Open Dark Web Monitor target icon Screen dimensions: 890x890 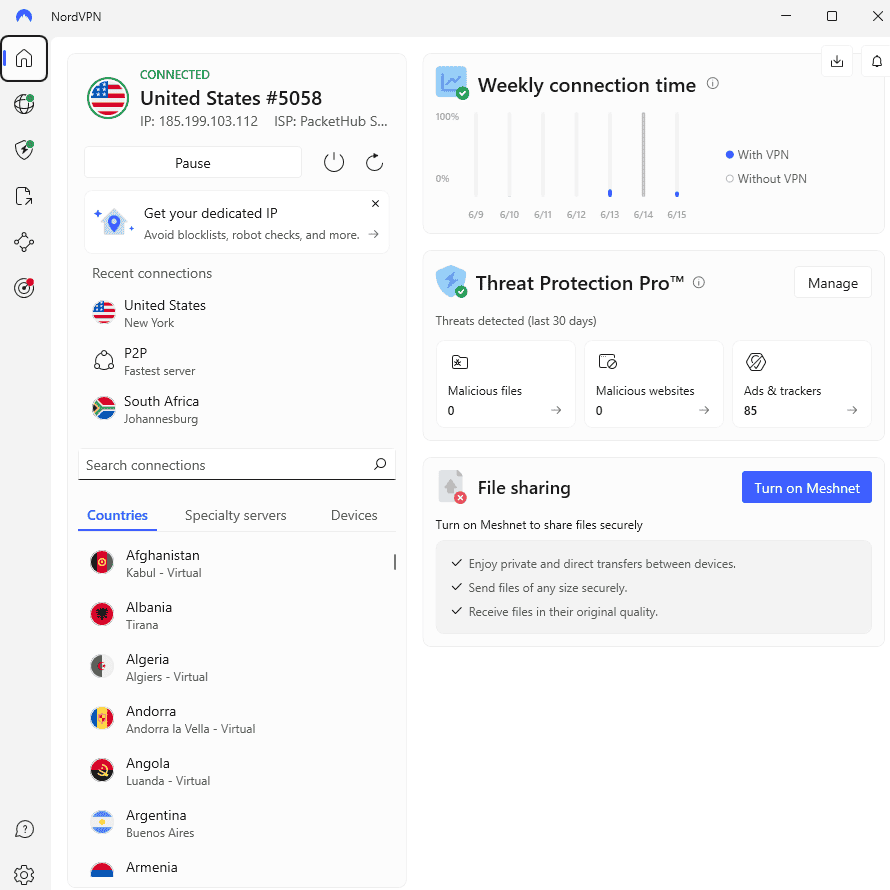[24, 288]
